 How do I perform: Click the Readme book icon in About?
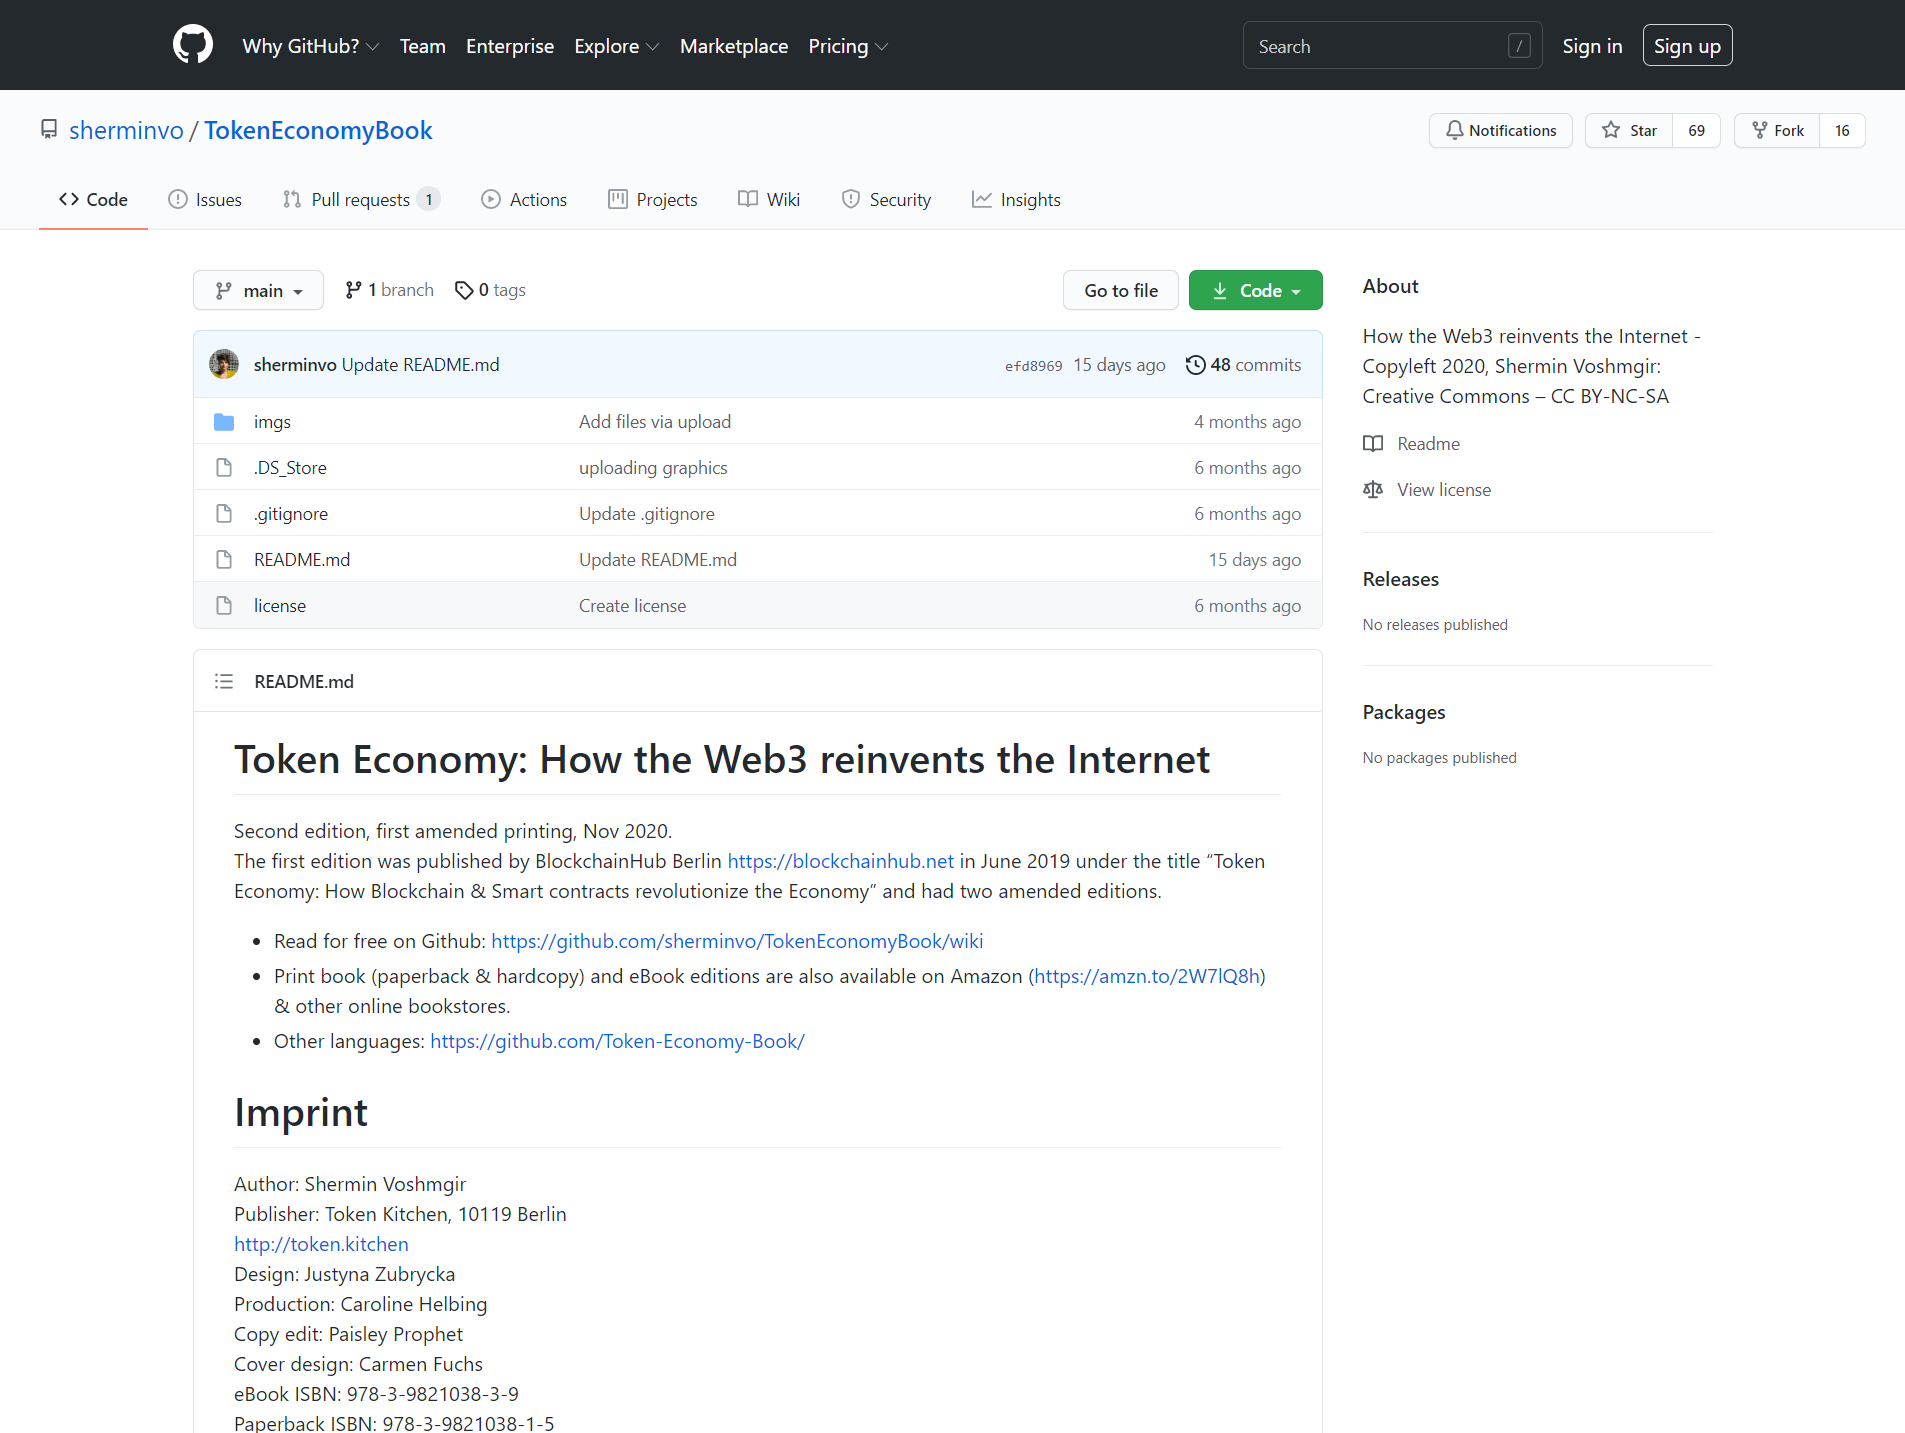tap(1373, 443)
